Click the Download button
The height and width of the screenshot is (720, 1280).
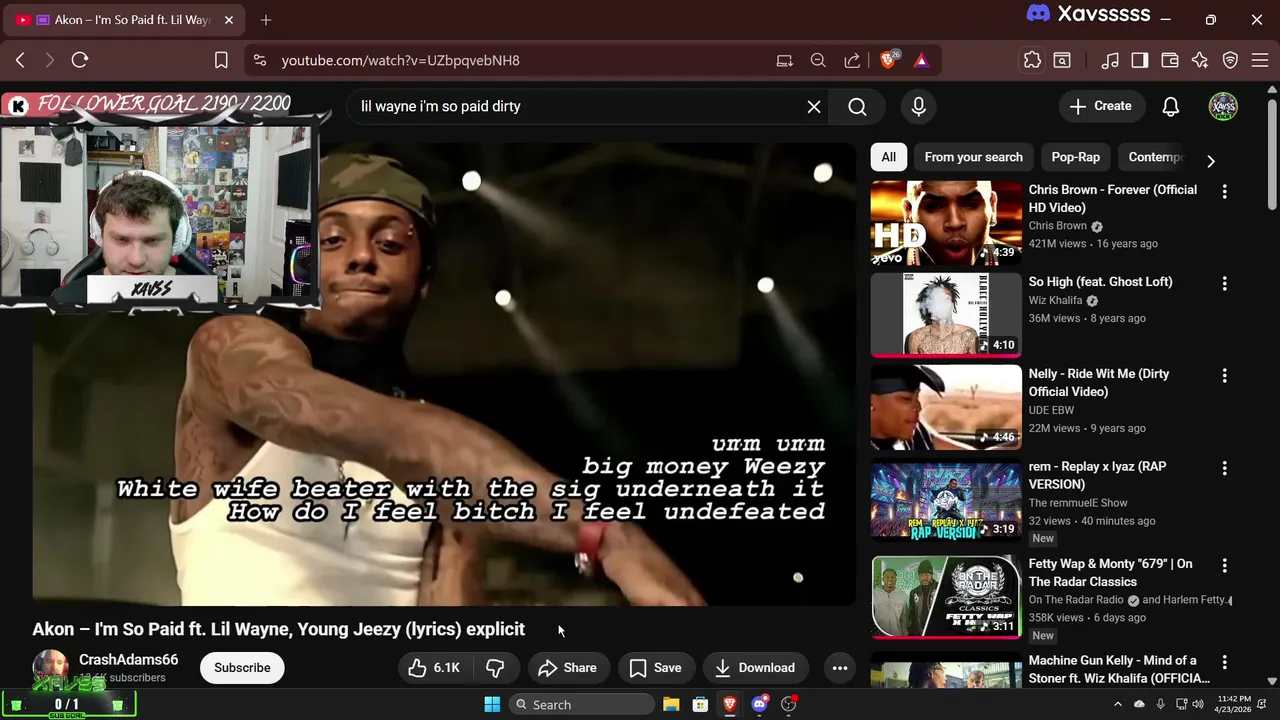(755, 668)
